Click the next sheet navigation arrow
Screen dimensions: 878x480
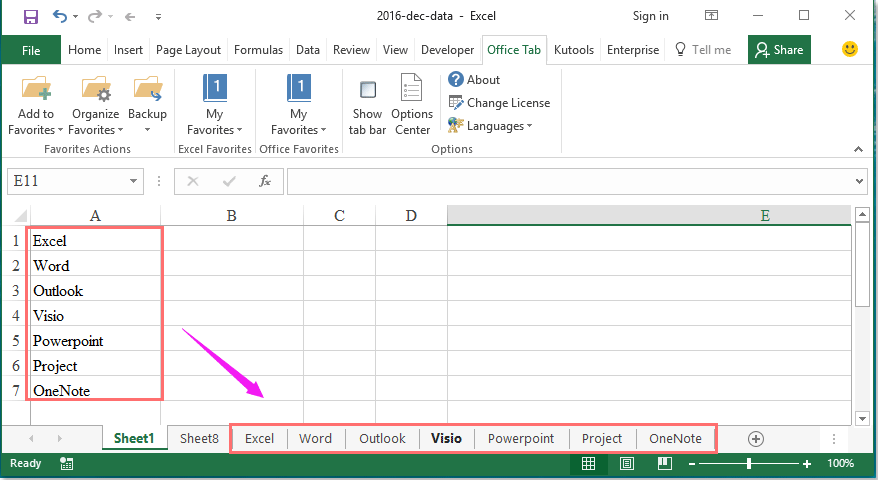coord(59,439)
